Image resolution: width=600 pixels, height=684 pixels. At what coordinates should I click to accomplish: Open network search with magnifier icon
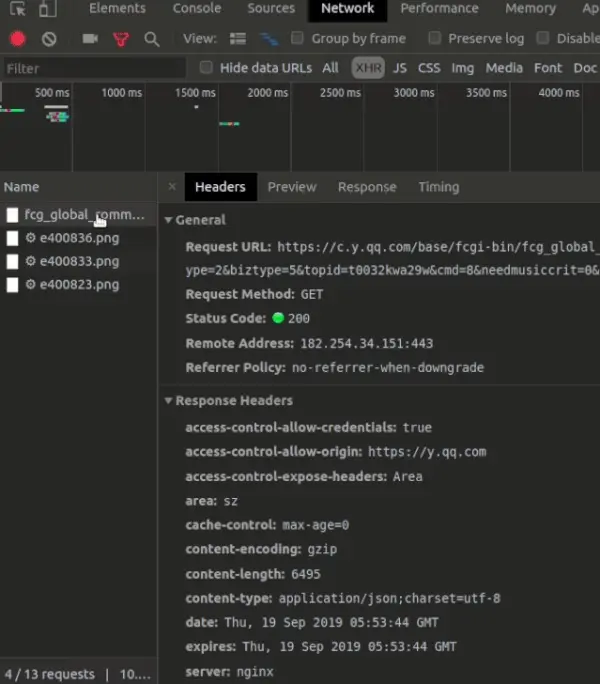[152, 39]
